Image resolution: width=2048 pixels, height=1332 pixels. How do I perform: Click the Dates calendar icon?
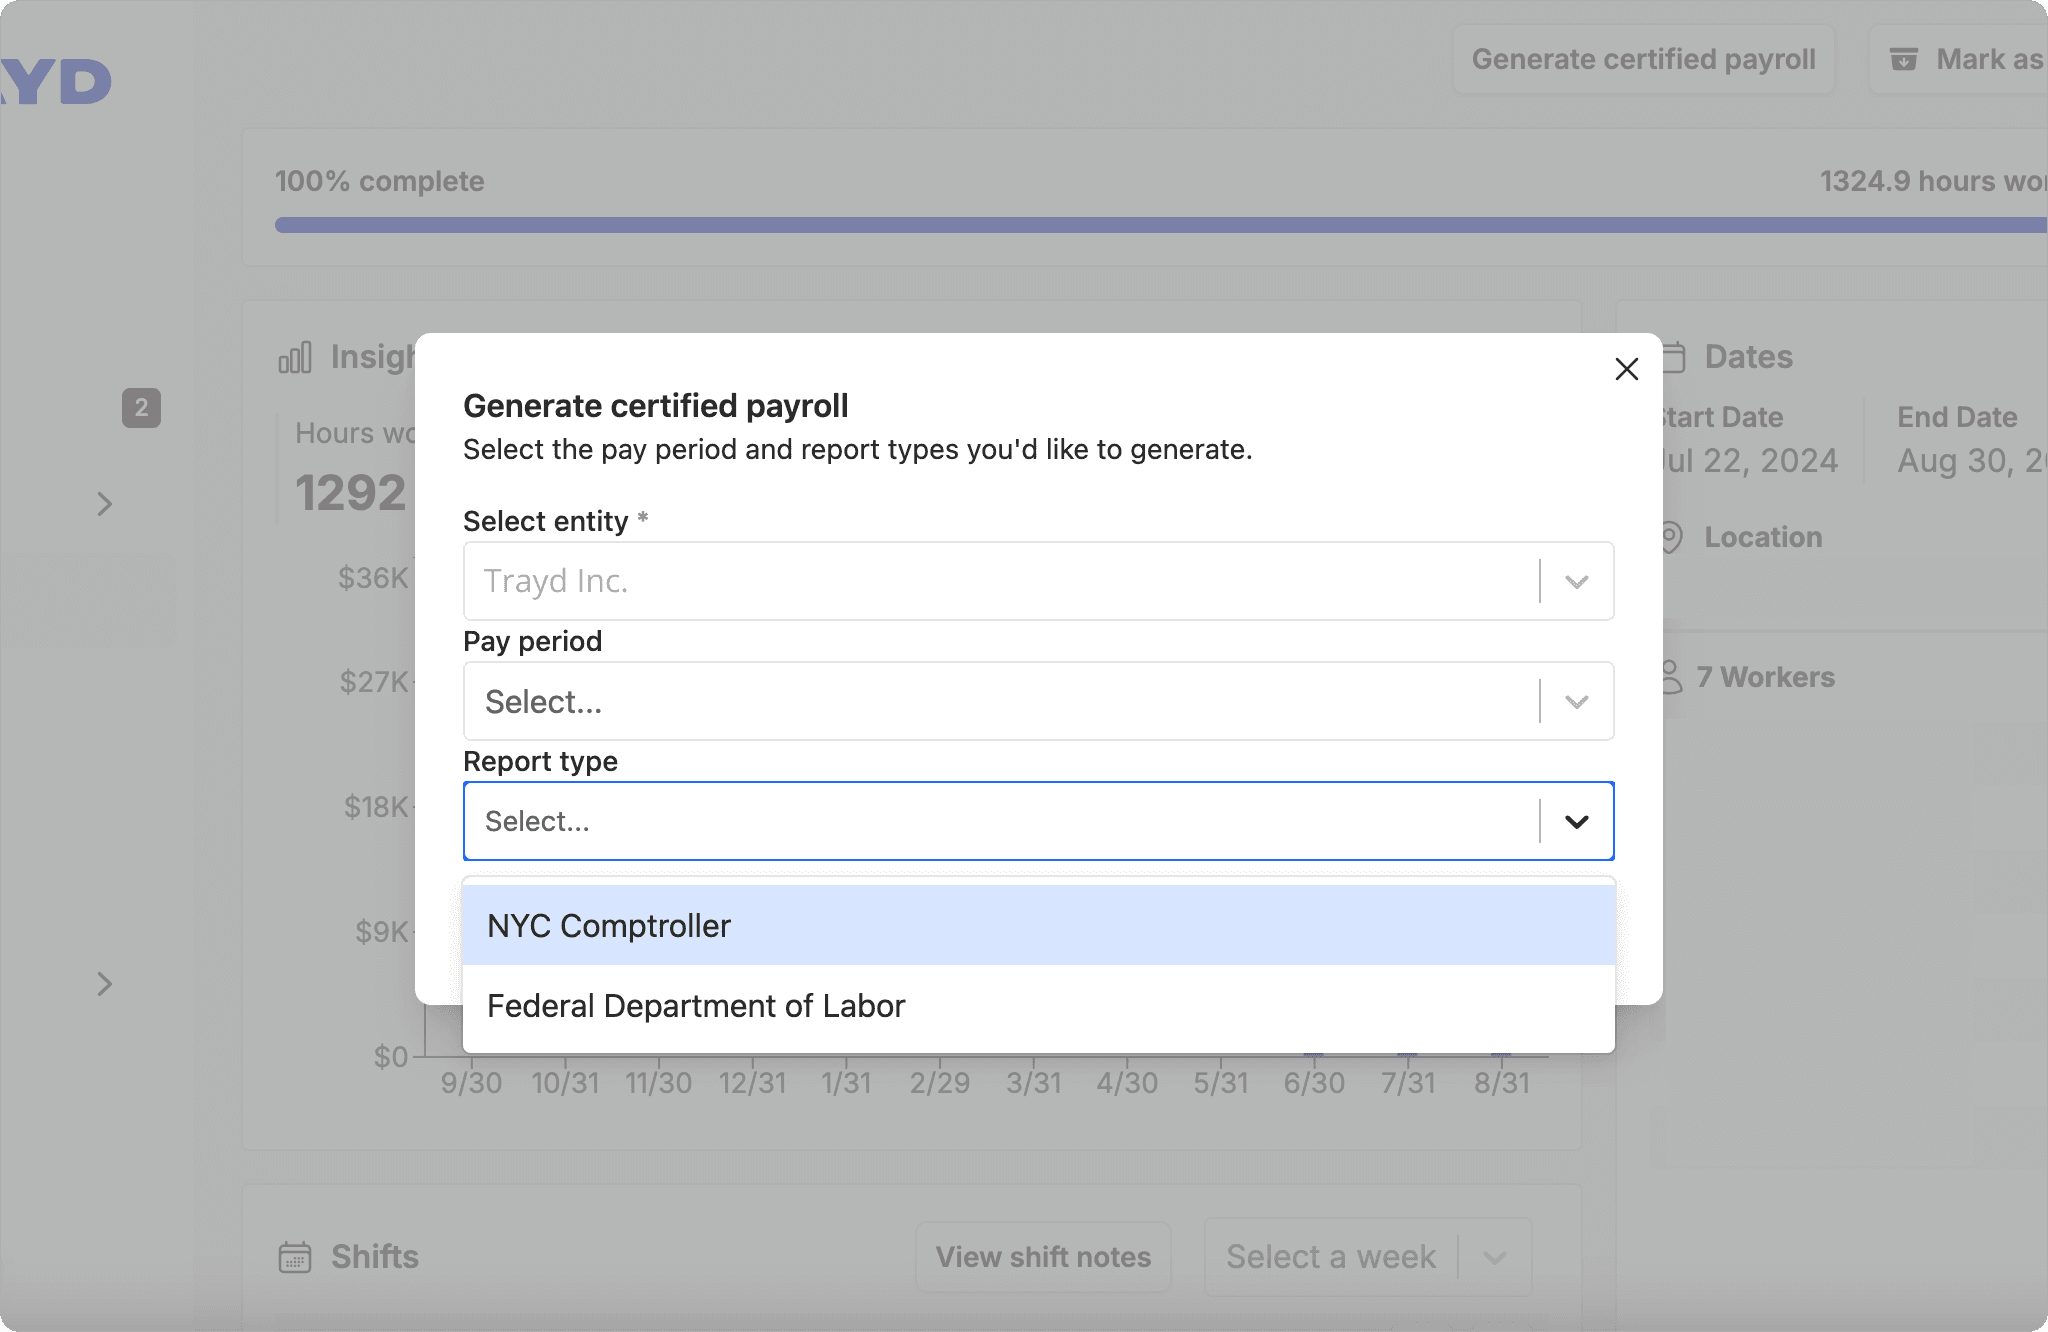click(1675, 357)
